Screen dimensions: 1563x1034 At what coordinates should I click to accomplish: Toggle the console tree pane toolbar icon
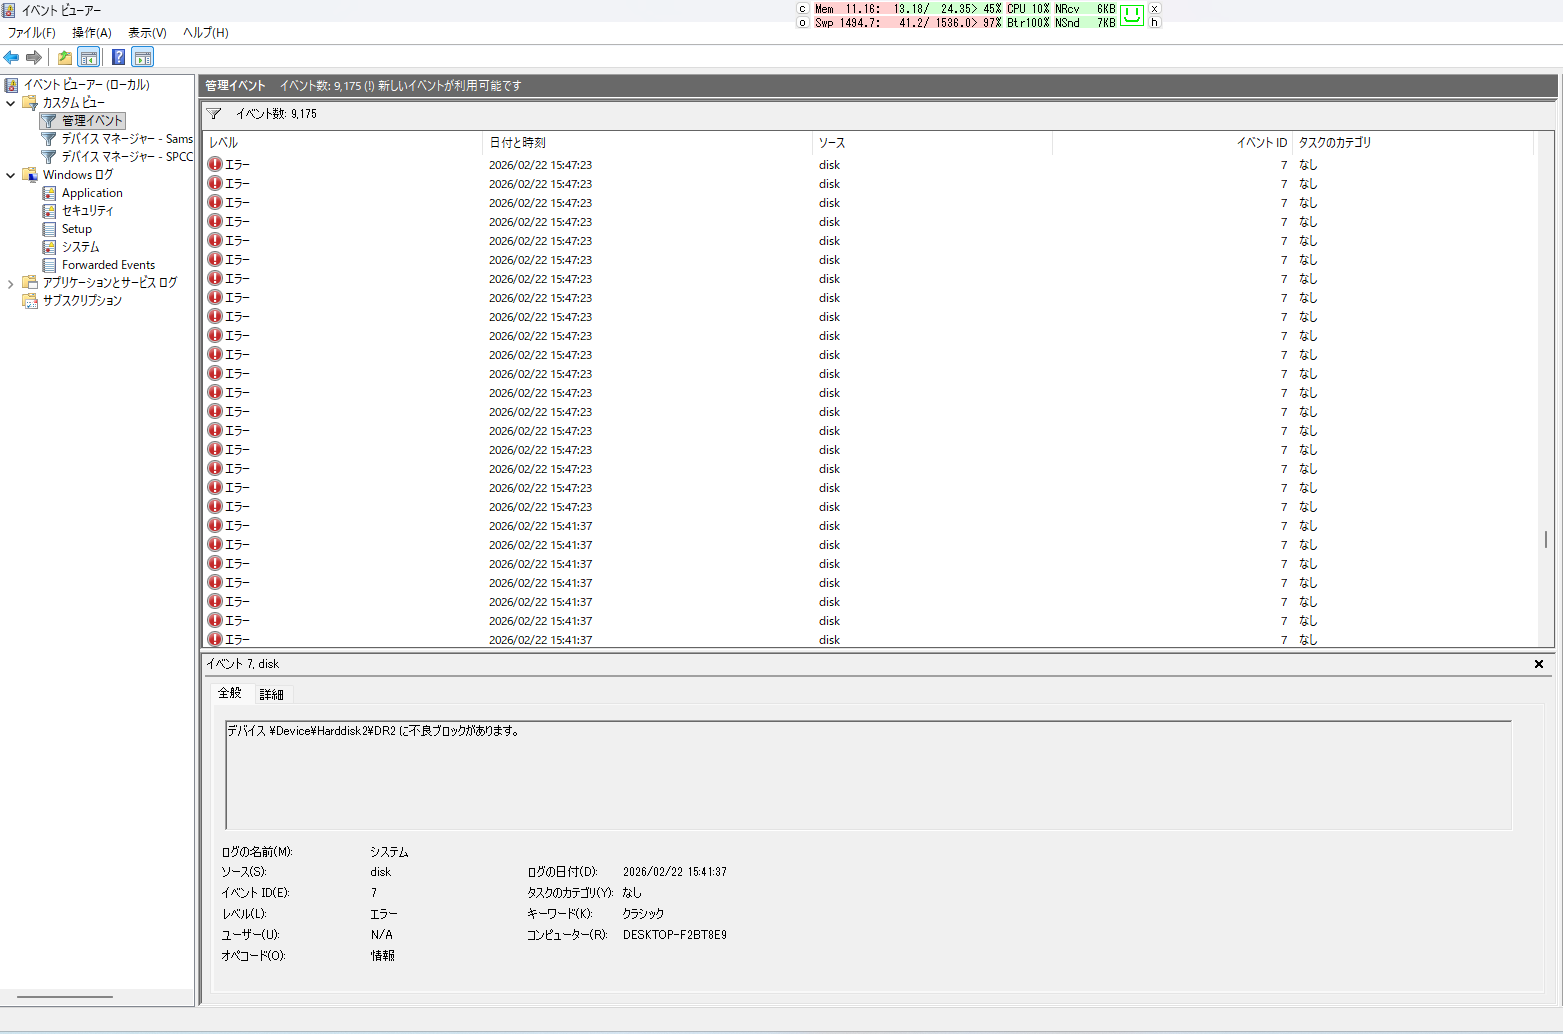89,57
